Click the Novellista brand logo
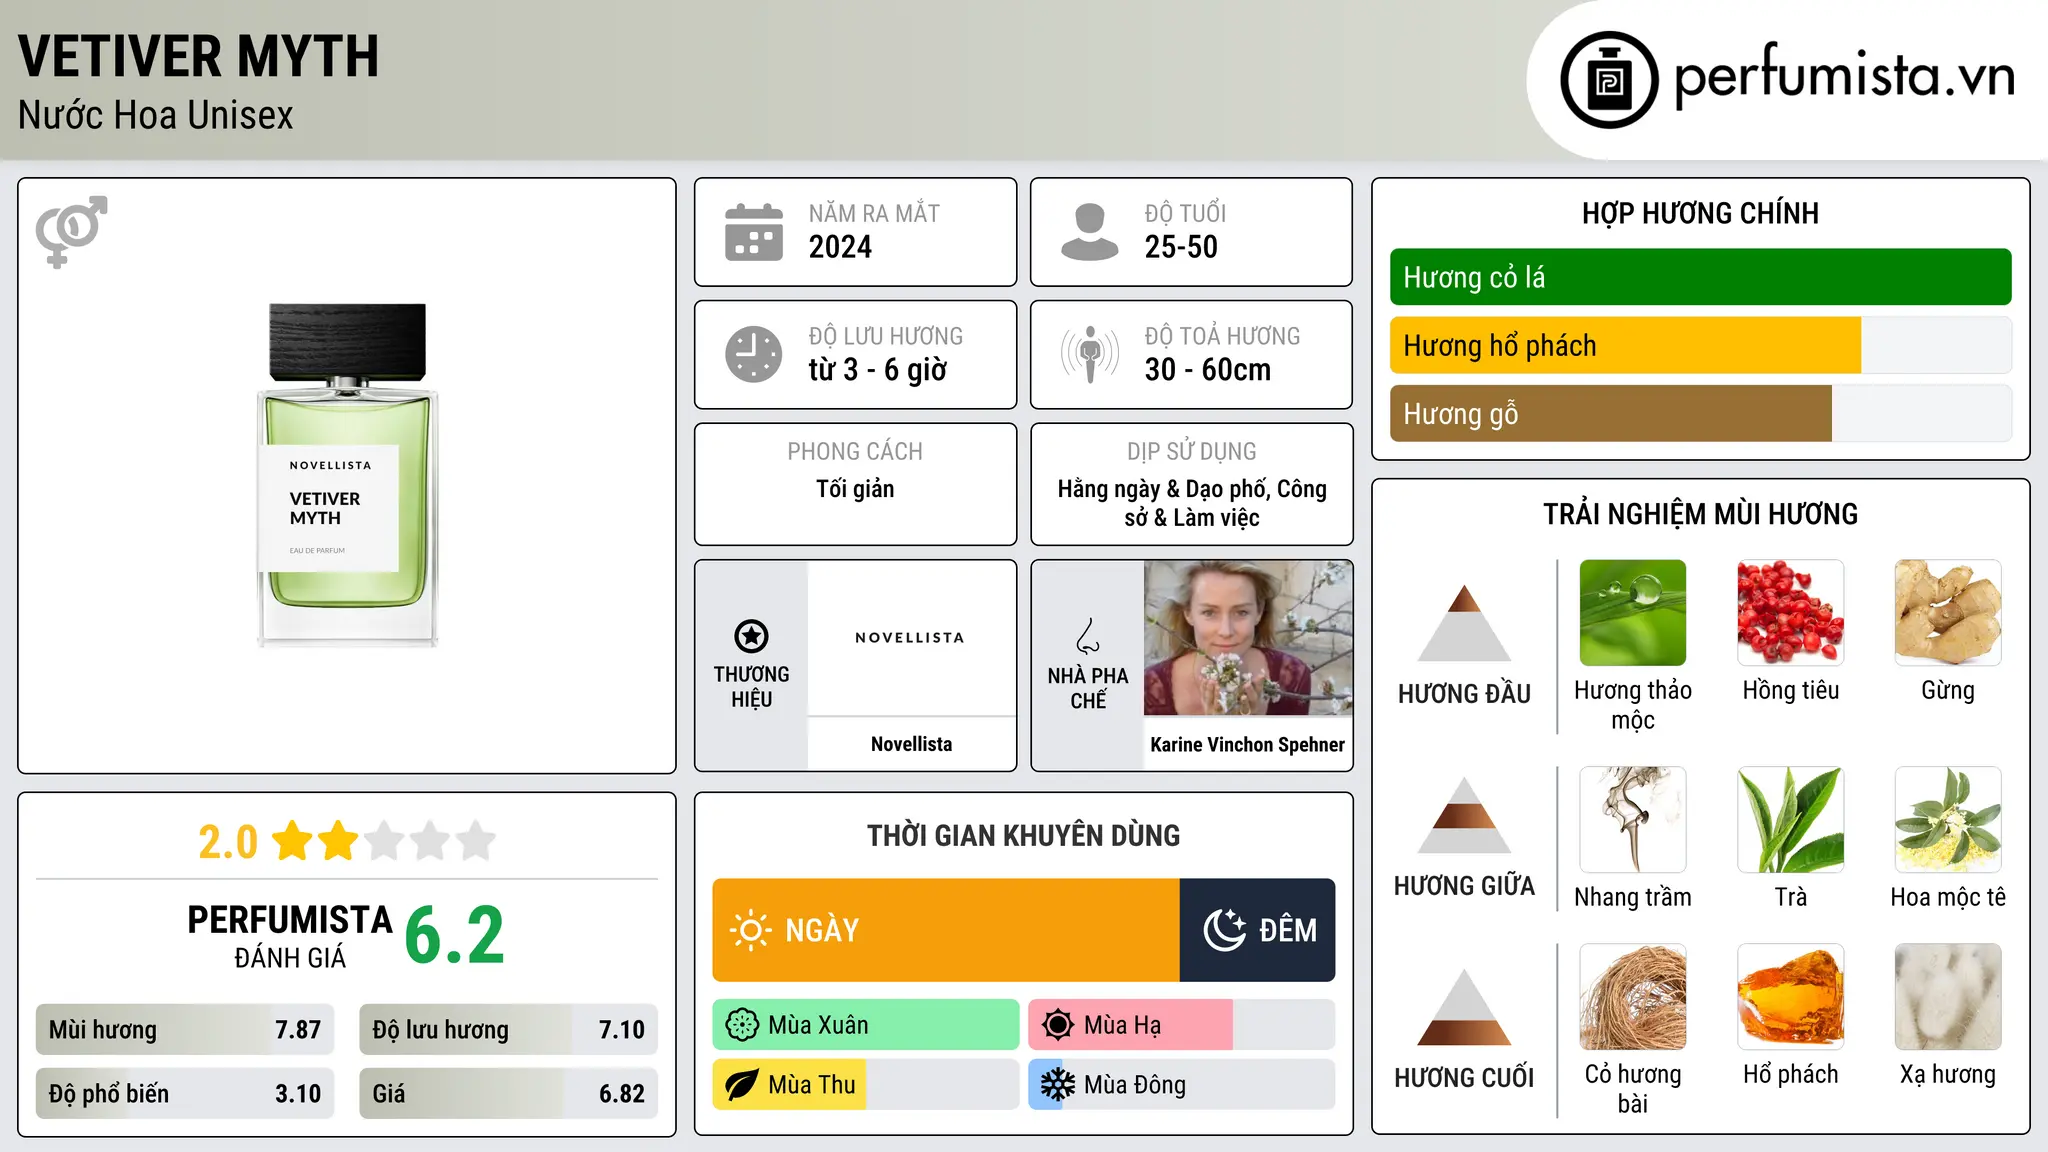2048x1152 pixels. coord(910,638)
